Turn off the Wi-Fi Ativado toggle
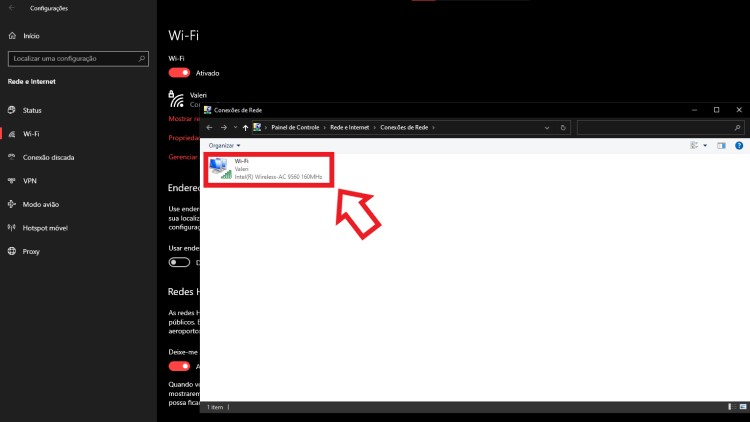 point(179,73)
